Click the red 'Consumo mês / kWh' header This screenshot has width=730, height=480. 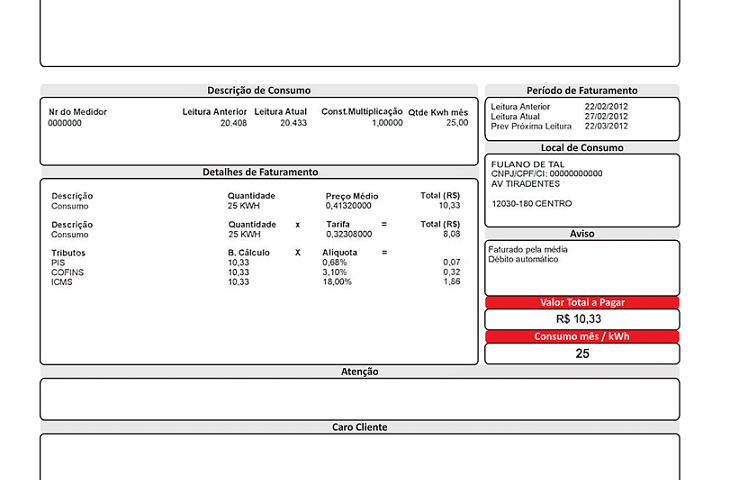[582, 337]
